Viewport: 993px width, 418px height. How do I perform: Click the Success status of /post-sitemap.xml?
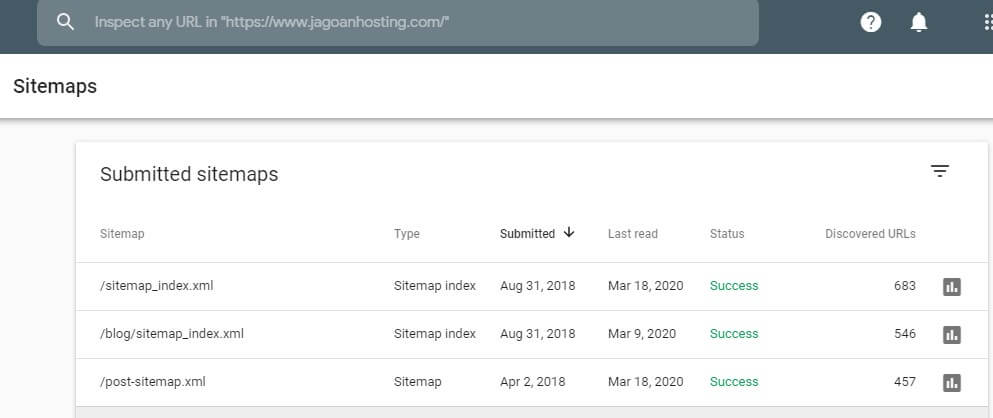(734, 382)
